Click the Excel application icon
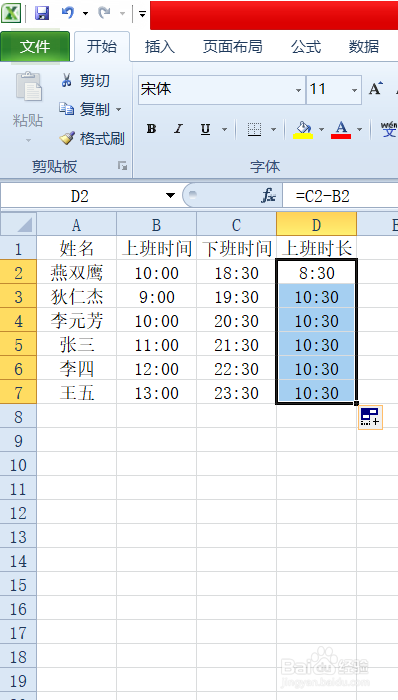The height and width of the screenshot is (700, 398). (x=11, y=13)
